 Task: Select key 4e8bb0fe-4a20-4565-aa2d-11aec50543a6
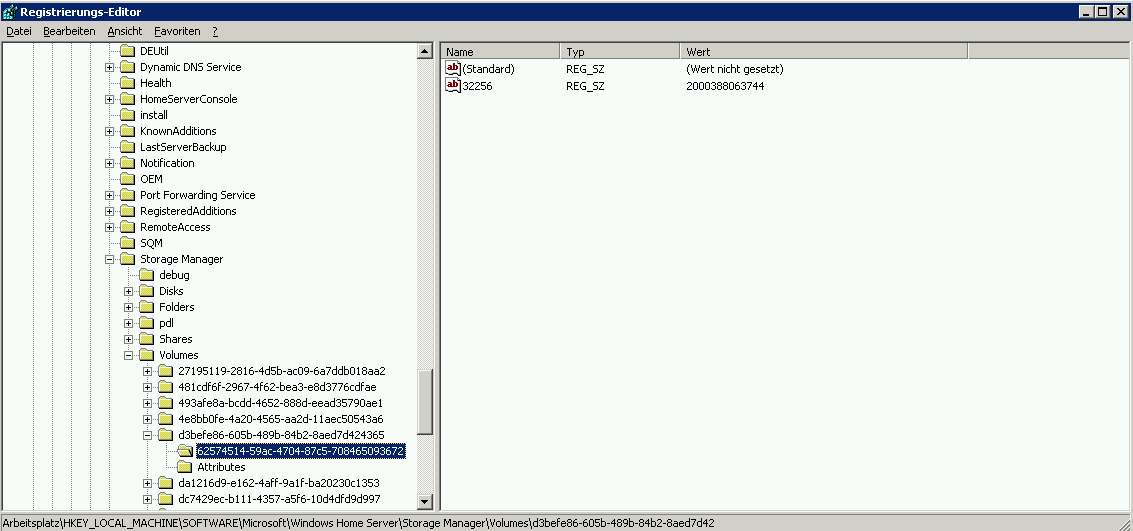[x=280, y=419]
